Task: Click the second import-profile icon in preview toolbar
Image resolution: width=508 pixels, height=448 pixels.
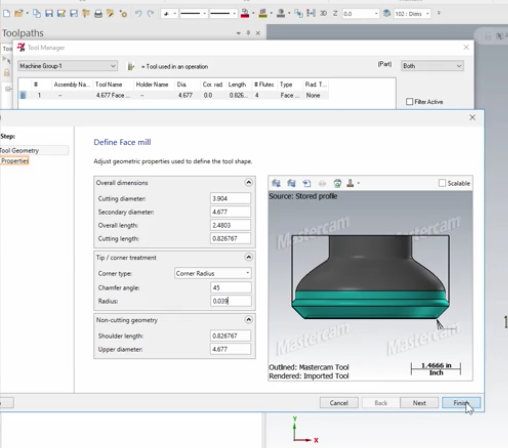Action: coord(291,183)
